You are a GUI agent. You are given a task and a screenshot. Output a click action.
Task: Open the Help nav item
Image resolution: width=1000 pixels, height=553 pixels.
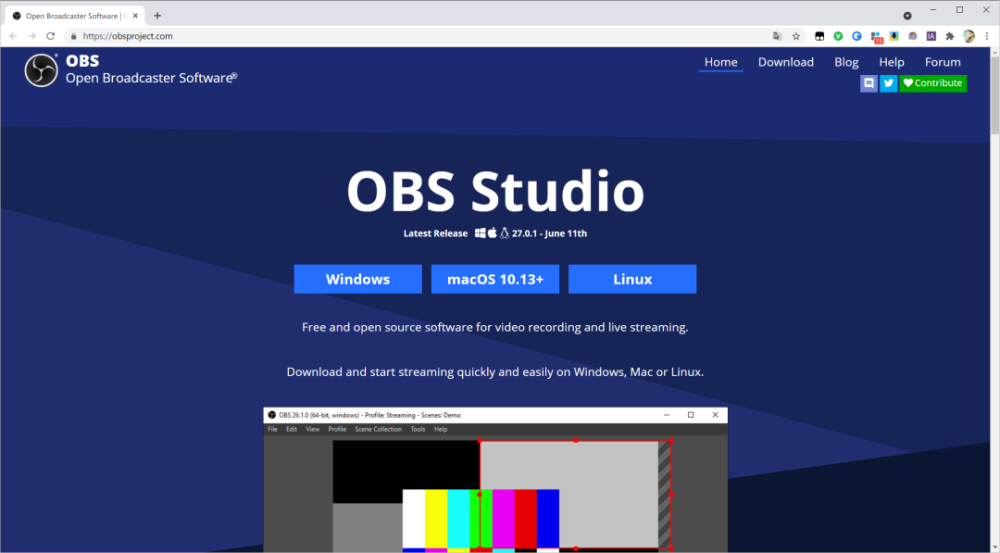pyautogui.click(x=892, y=62)
